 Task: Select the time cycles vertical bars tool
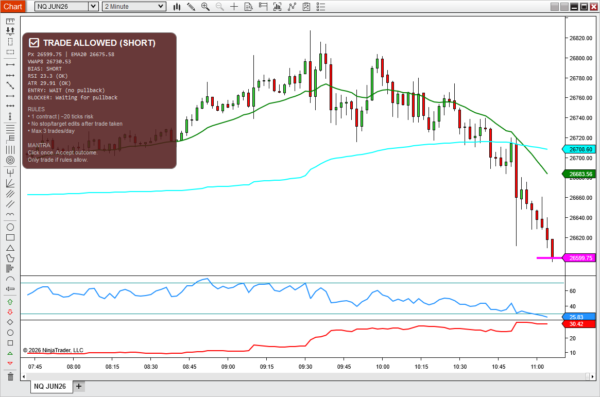[10, 150]
